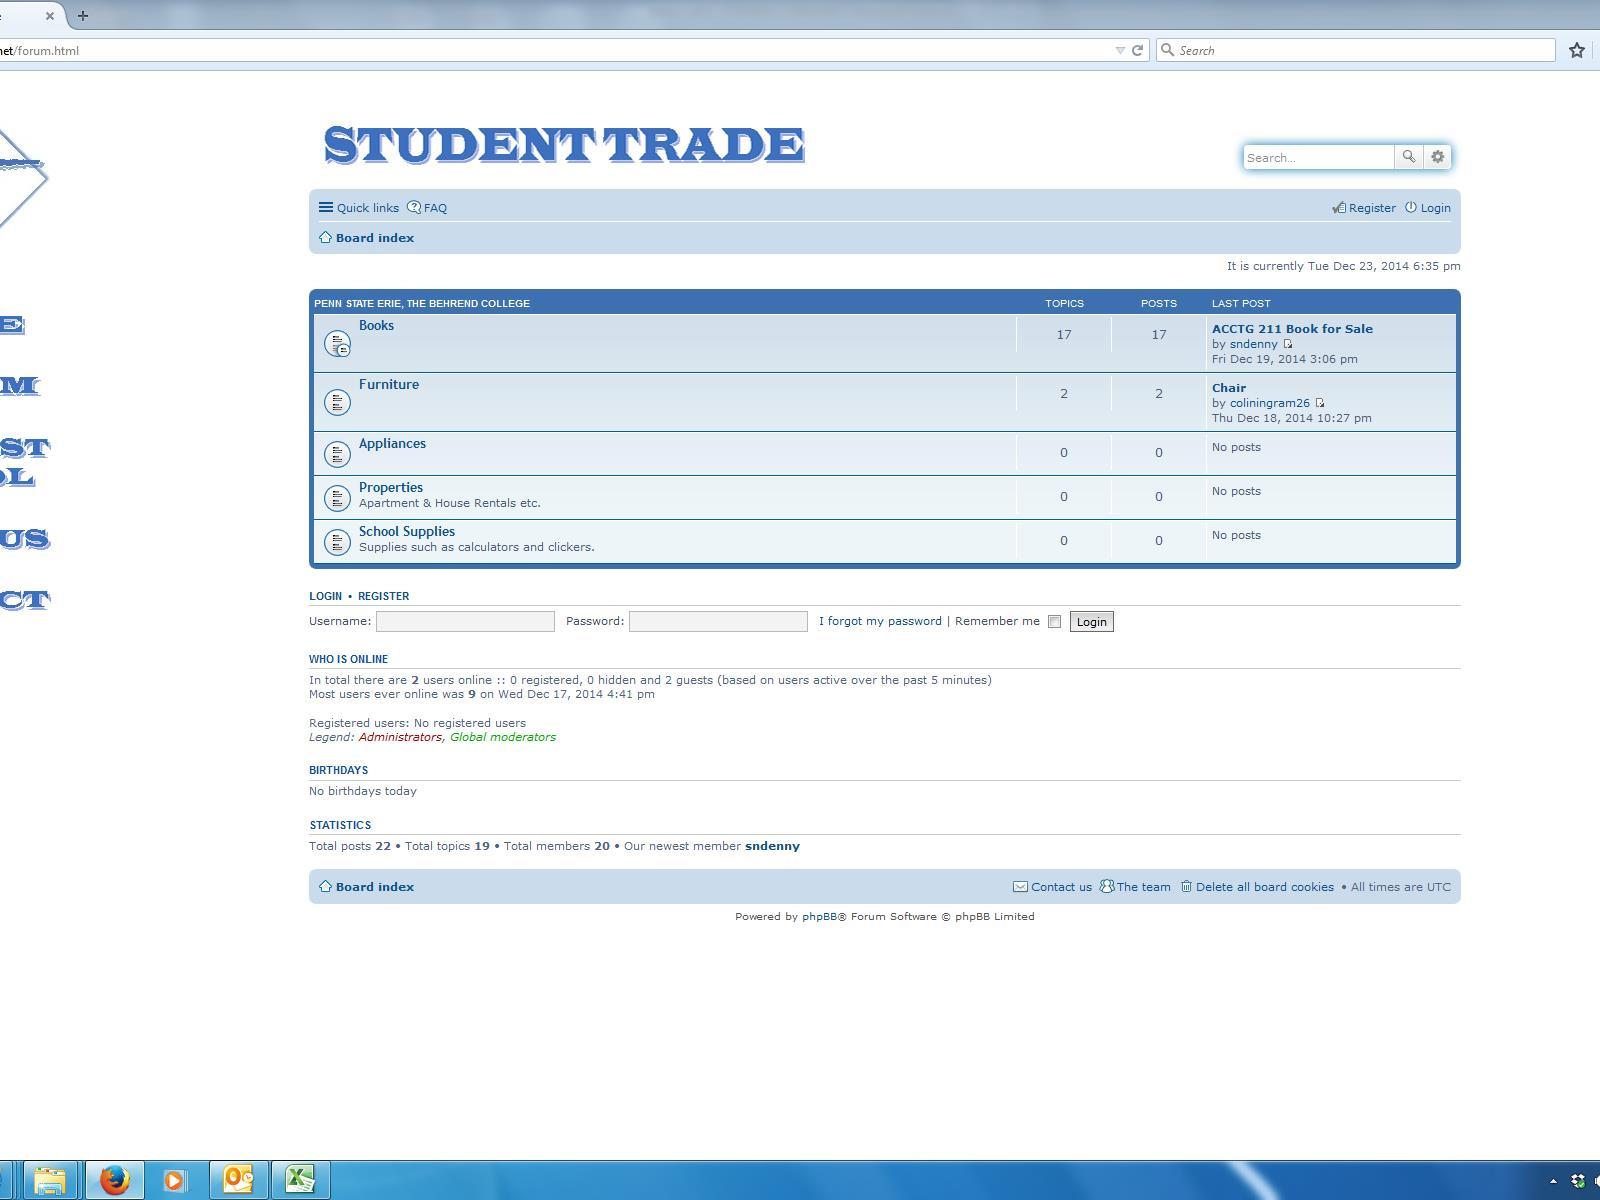Image resolution: width=1600 pixels, height=1200 pixels.
Task: Open new browser tab with plus button
Action: click(x=83, y=15)
